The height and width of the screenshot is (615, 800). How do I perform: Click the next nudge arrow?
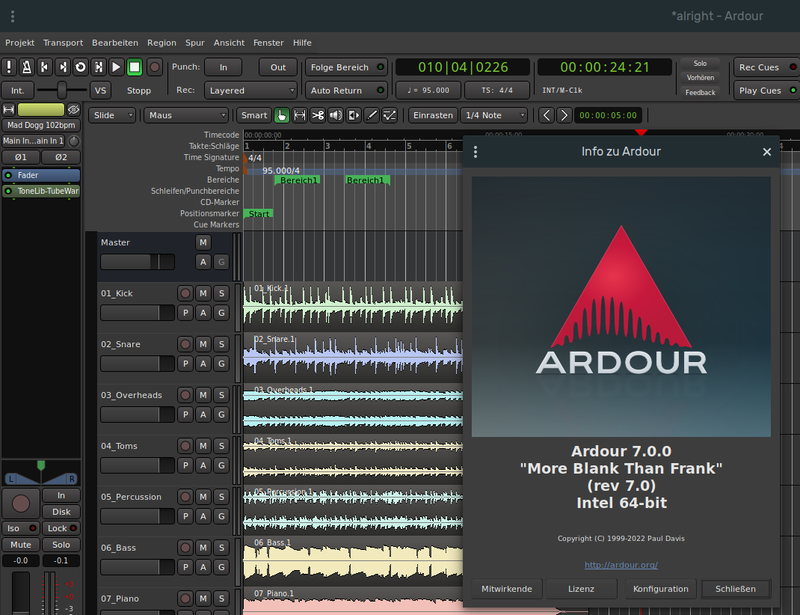tap(564, 115)
